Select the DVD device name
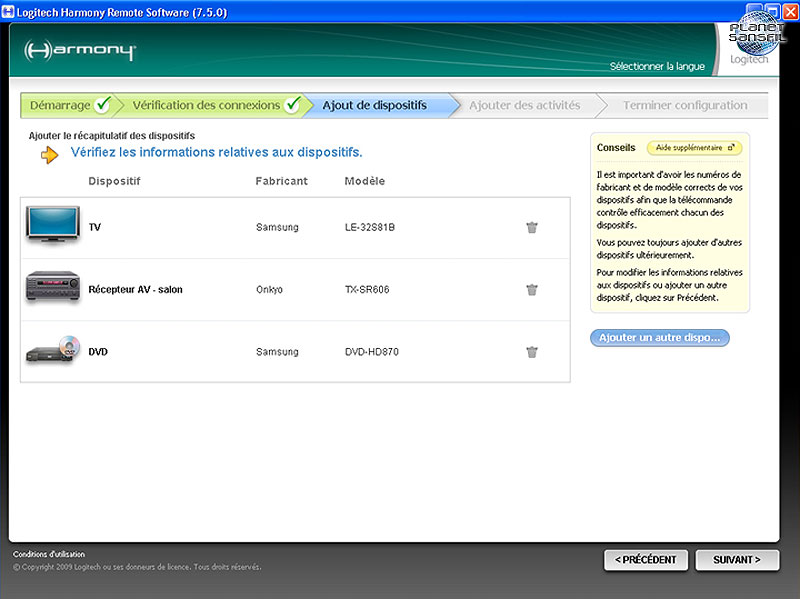The width and height of the screenshot is (800, 599). coord(98,352)
